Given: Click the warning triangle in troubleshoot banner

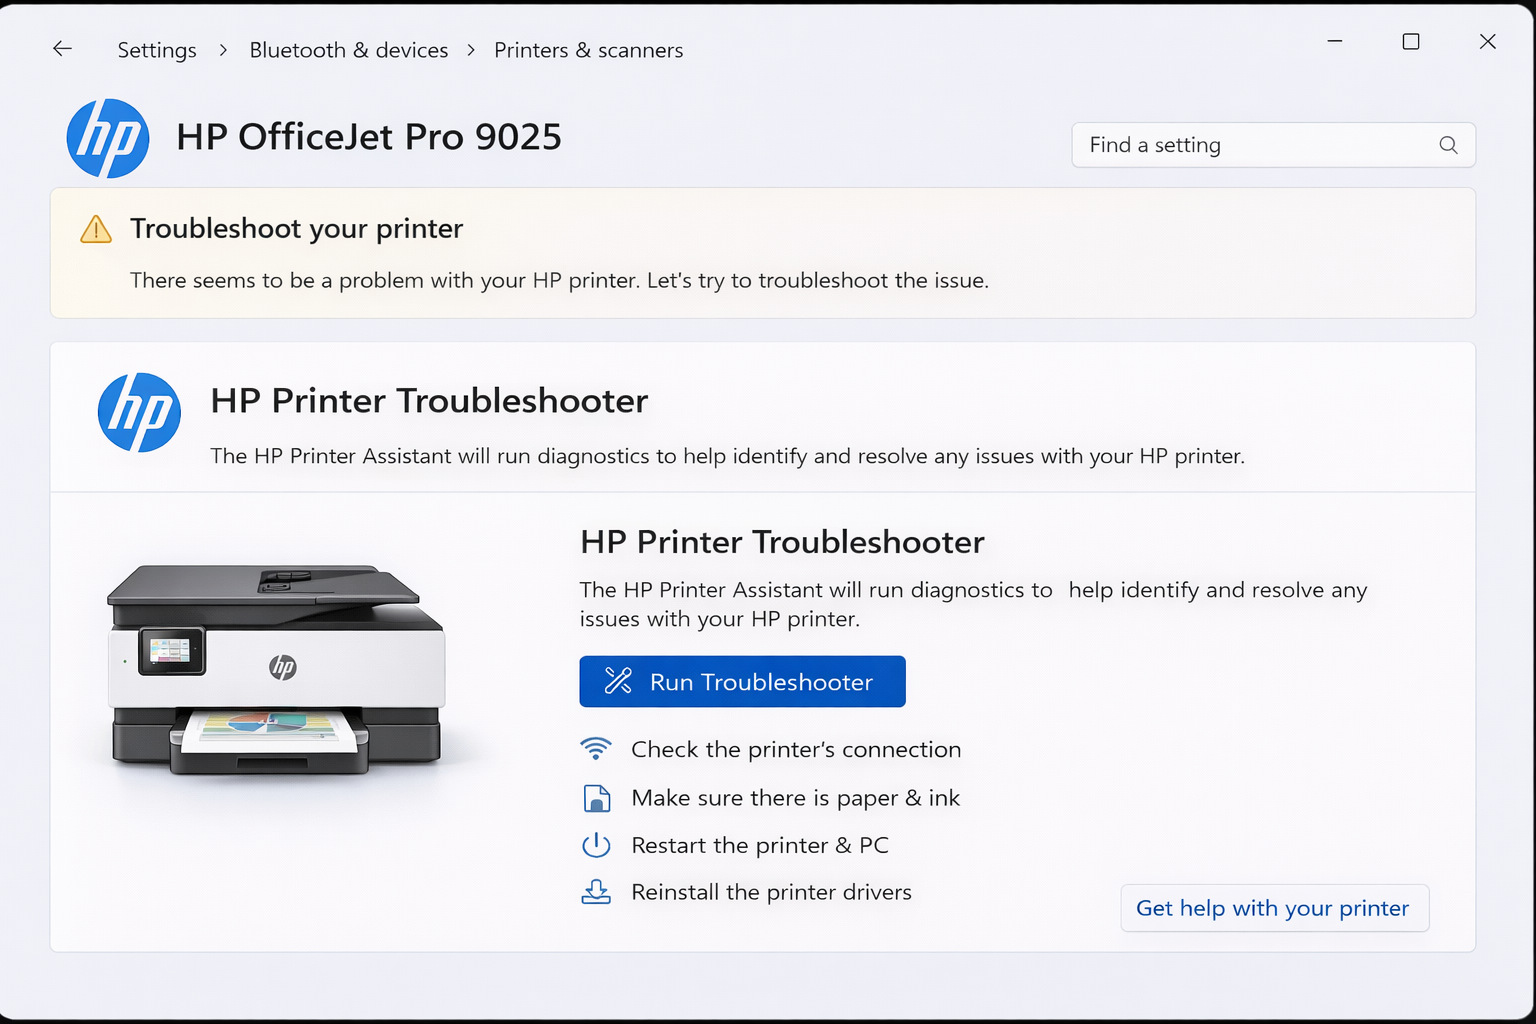Looking at the screenshot, I should (95, 228).
